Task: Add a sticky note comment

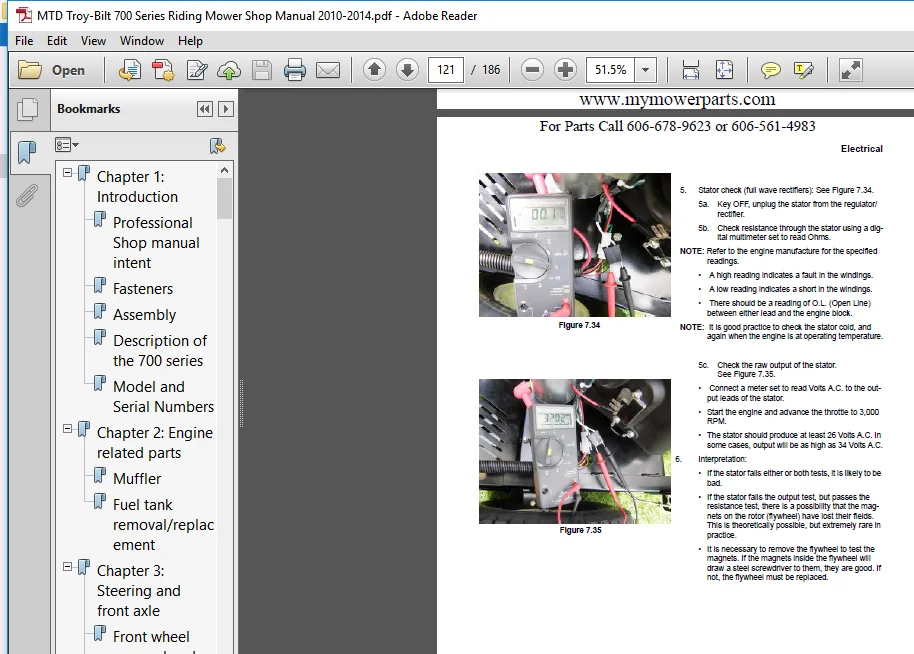Action: 771,70
